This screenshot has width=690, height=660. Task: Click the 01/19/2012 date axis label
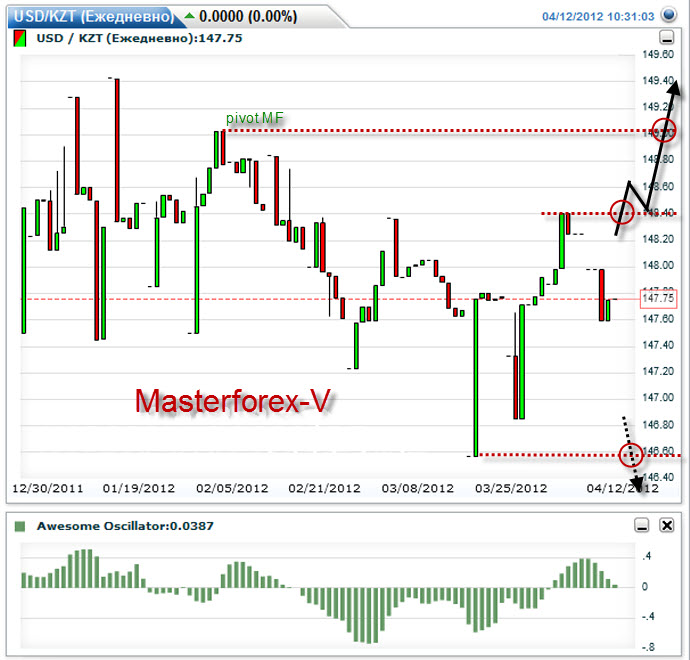(x=139, y=488)
